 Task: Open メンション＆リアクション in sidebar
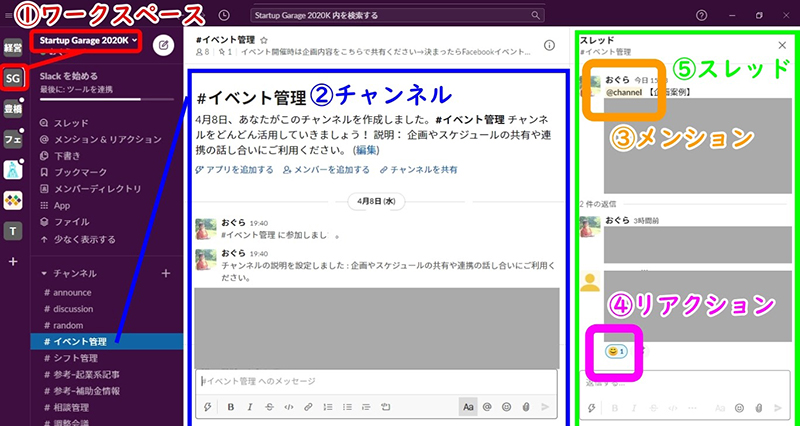click(101, 139)
